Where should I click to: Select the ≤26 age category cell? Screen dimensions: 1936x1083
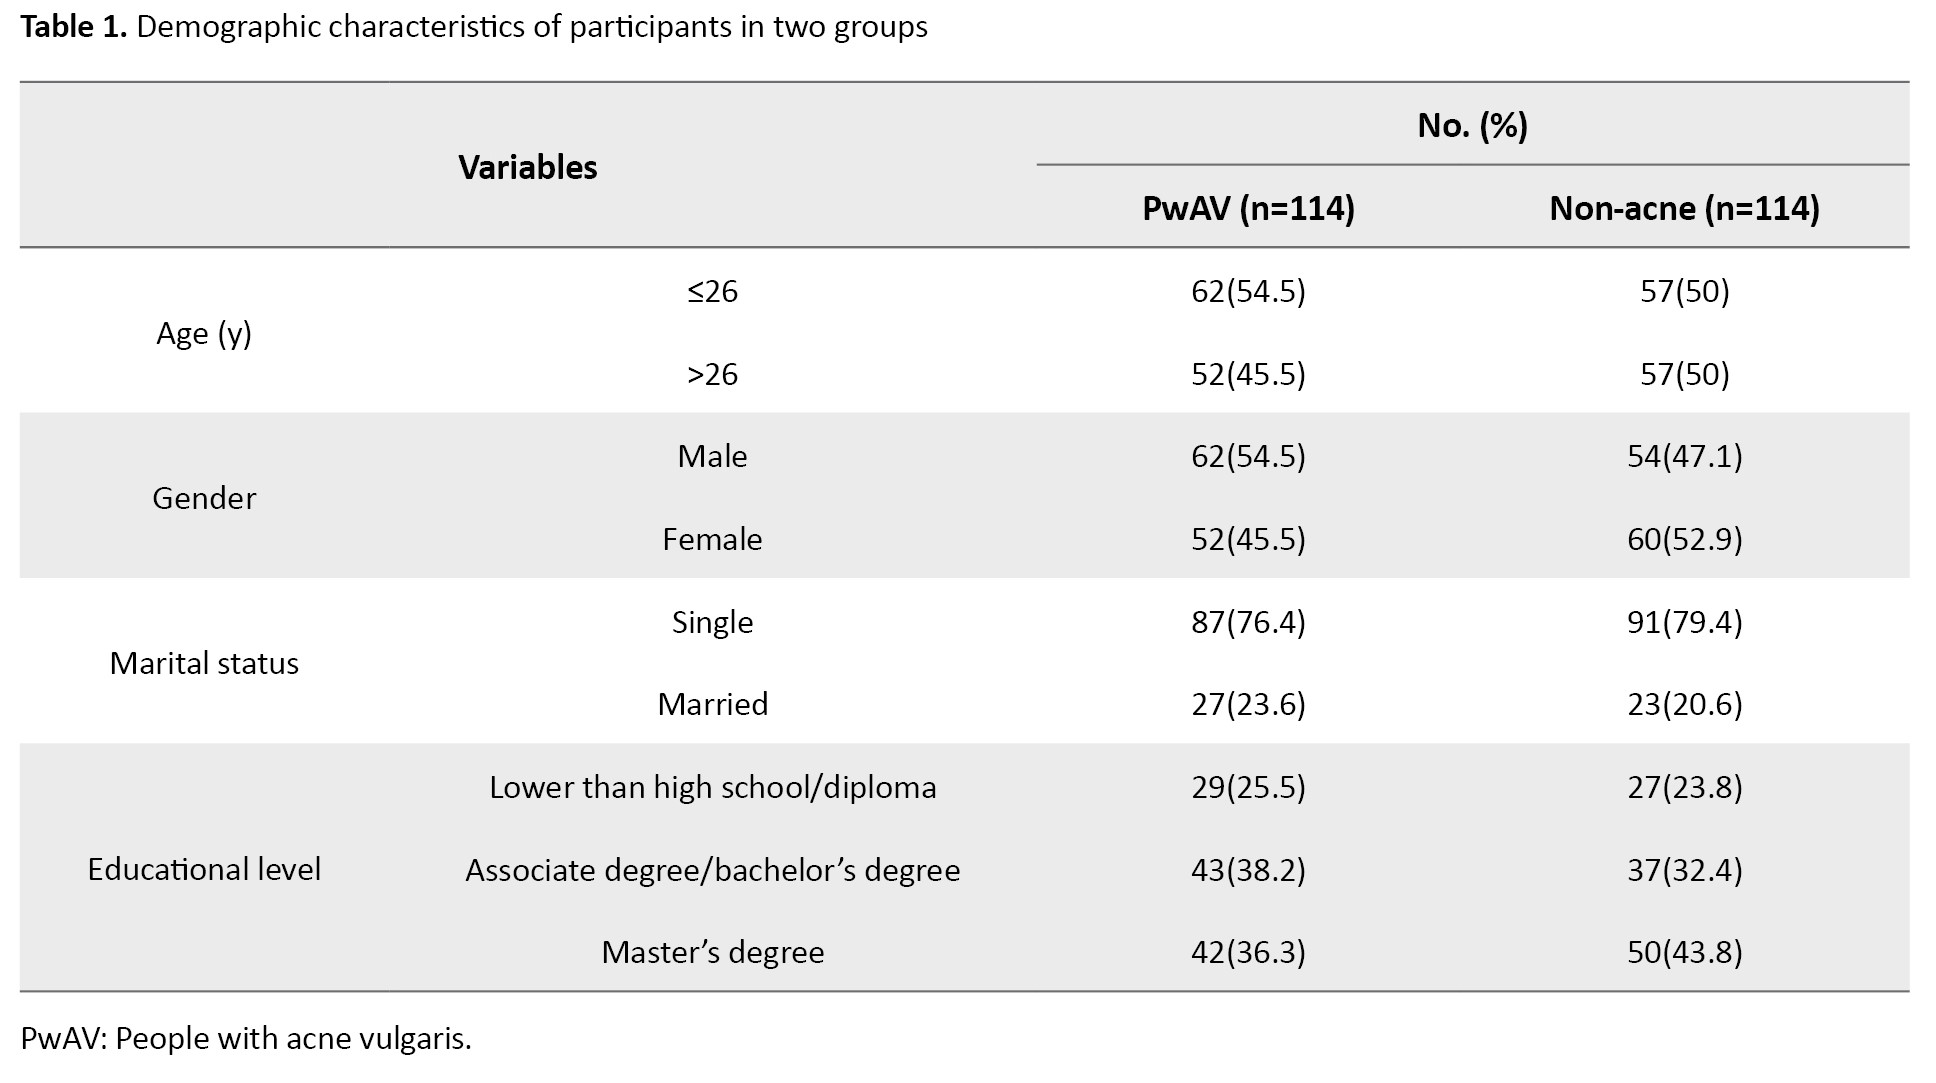712,291
